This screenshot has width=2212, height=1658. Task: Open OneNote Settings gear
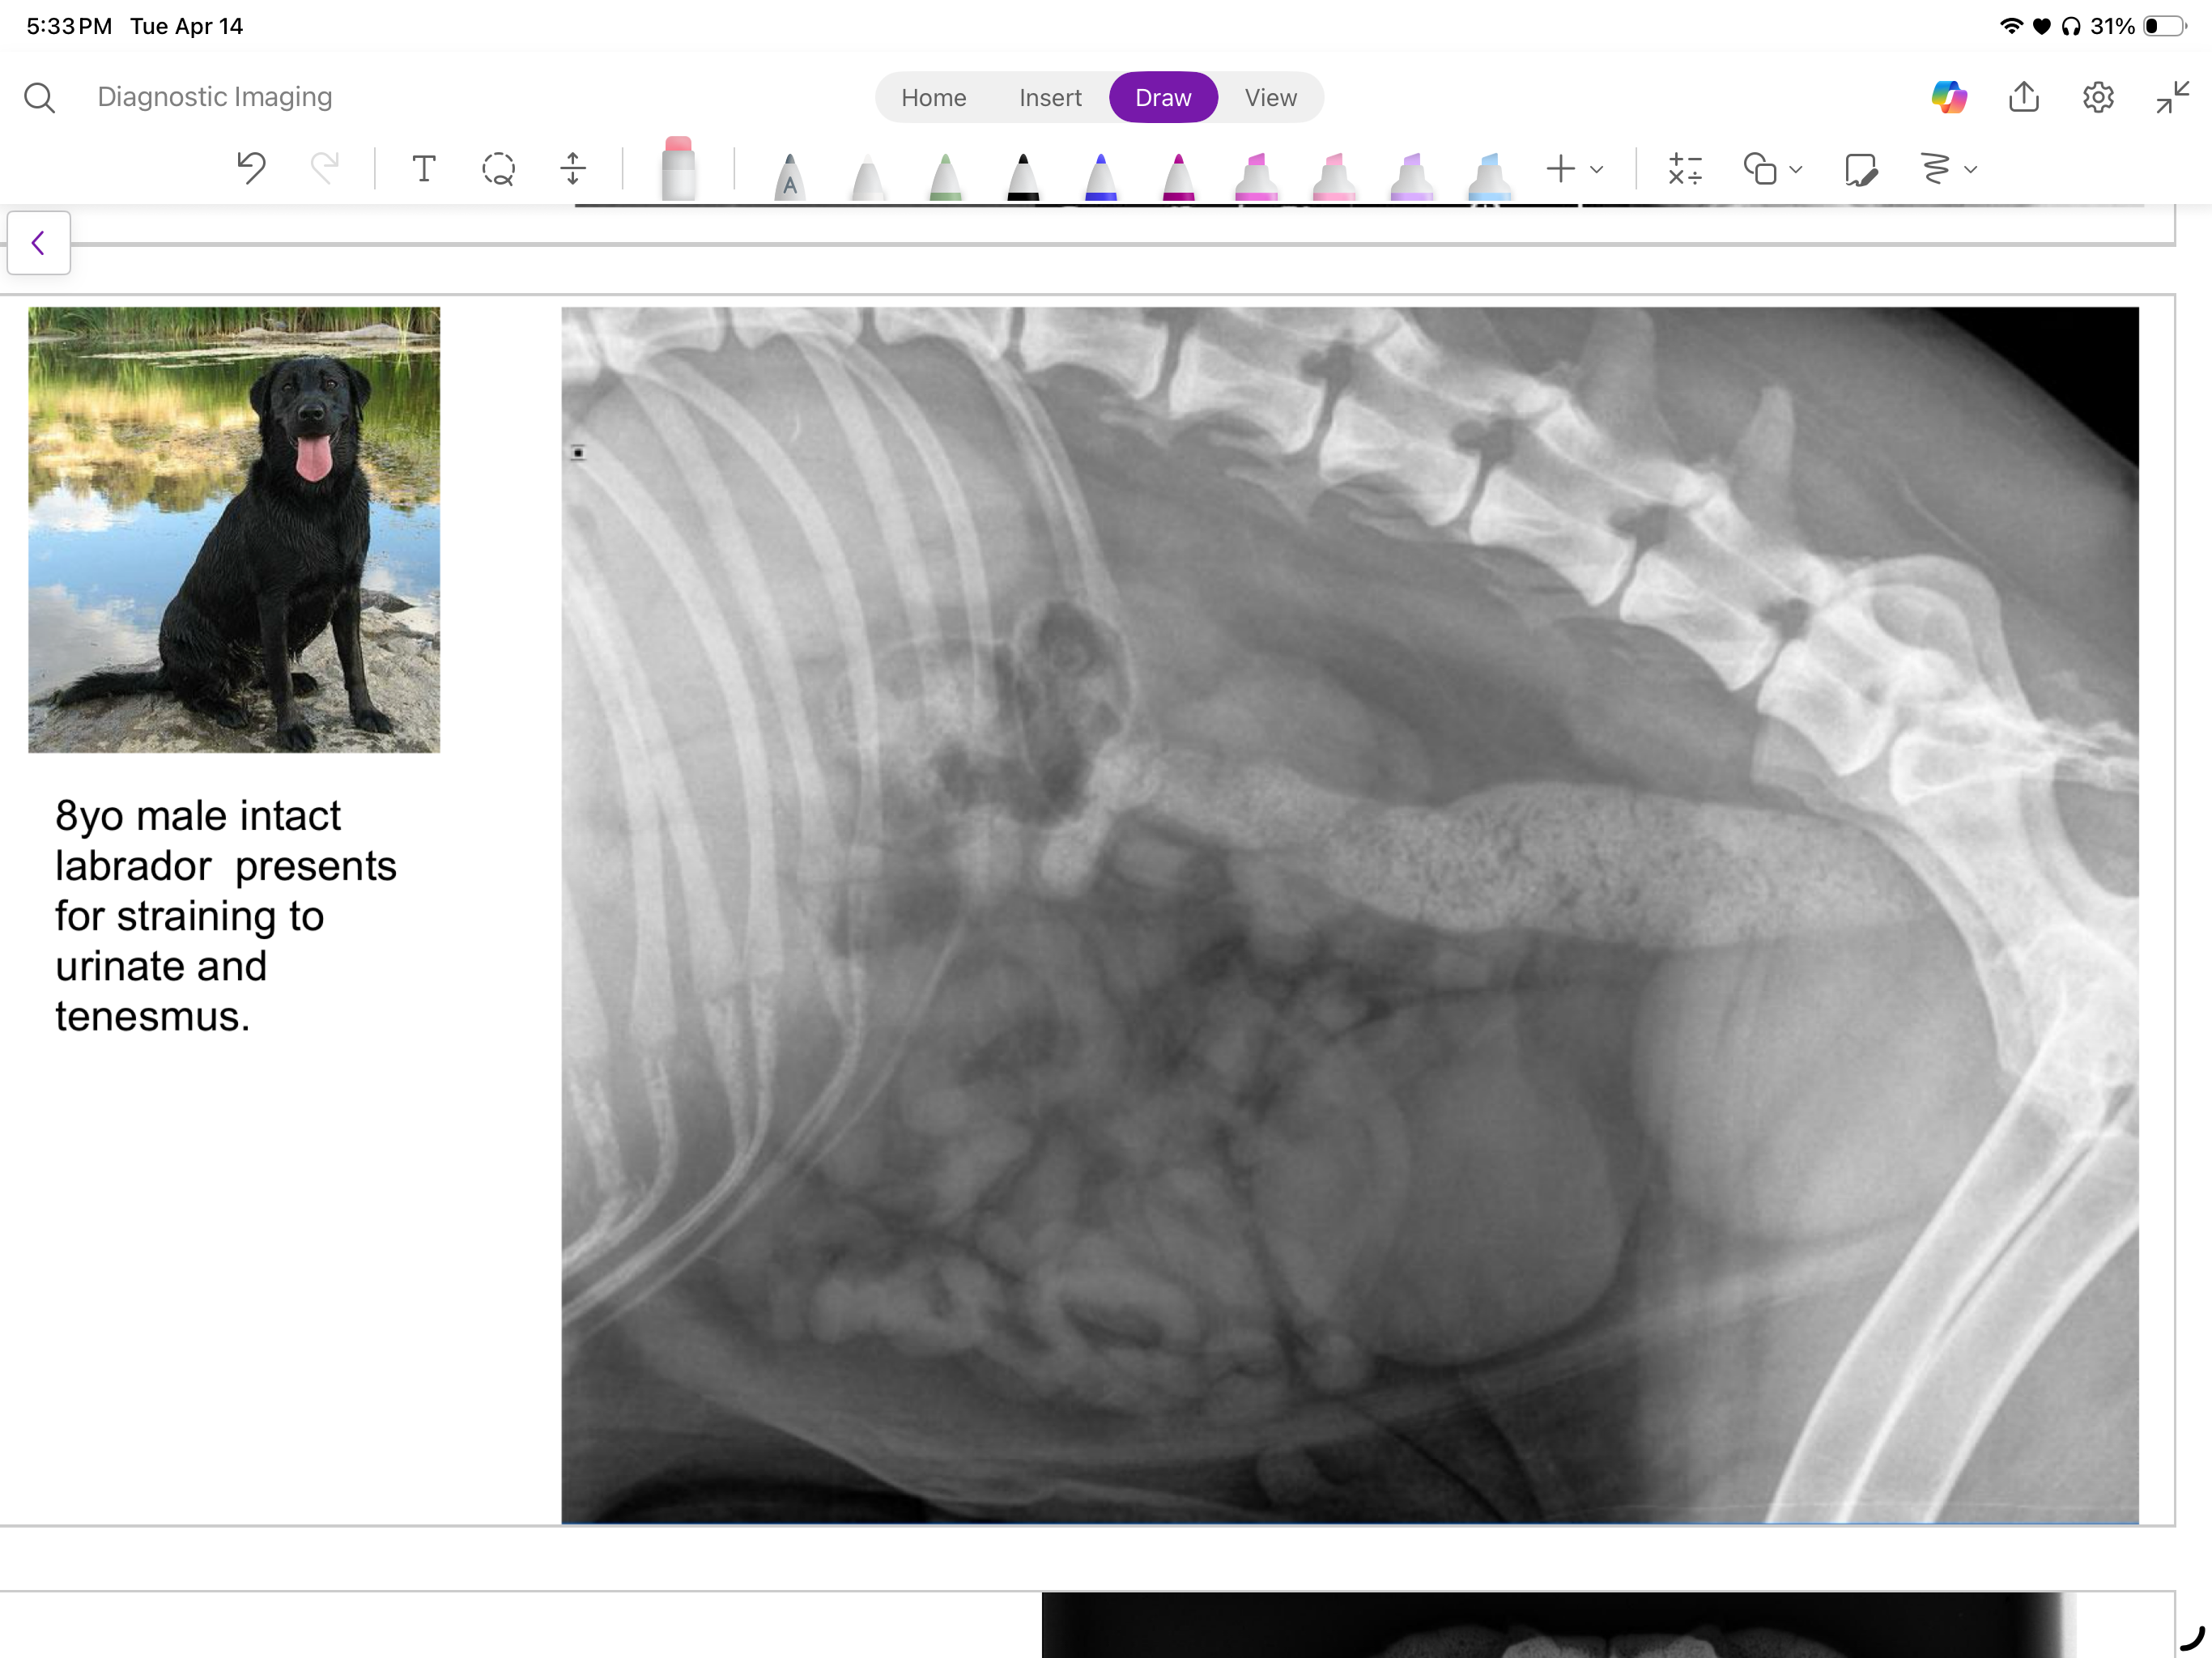point(2098,97)
